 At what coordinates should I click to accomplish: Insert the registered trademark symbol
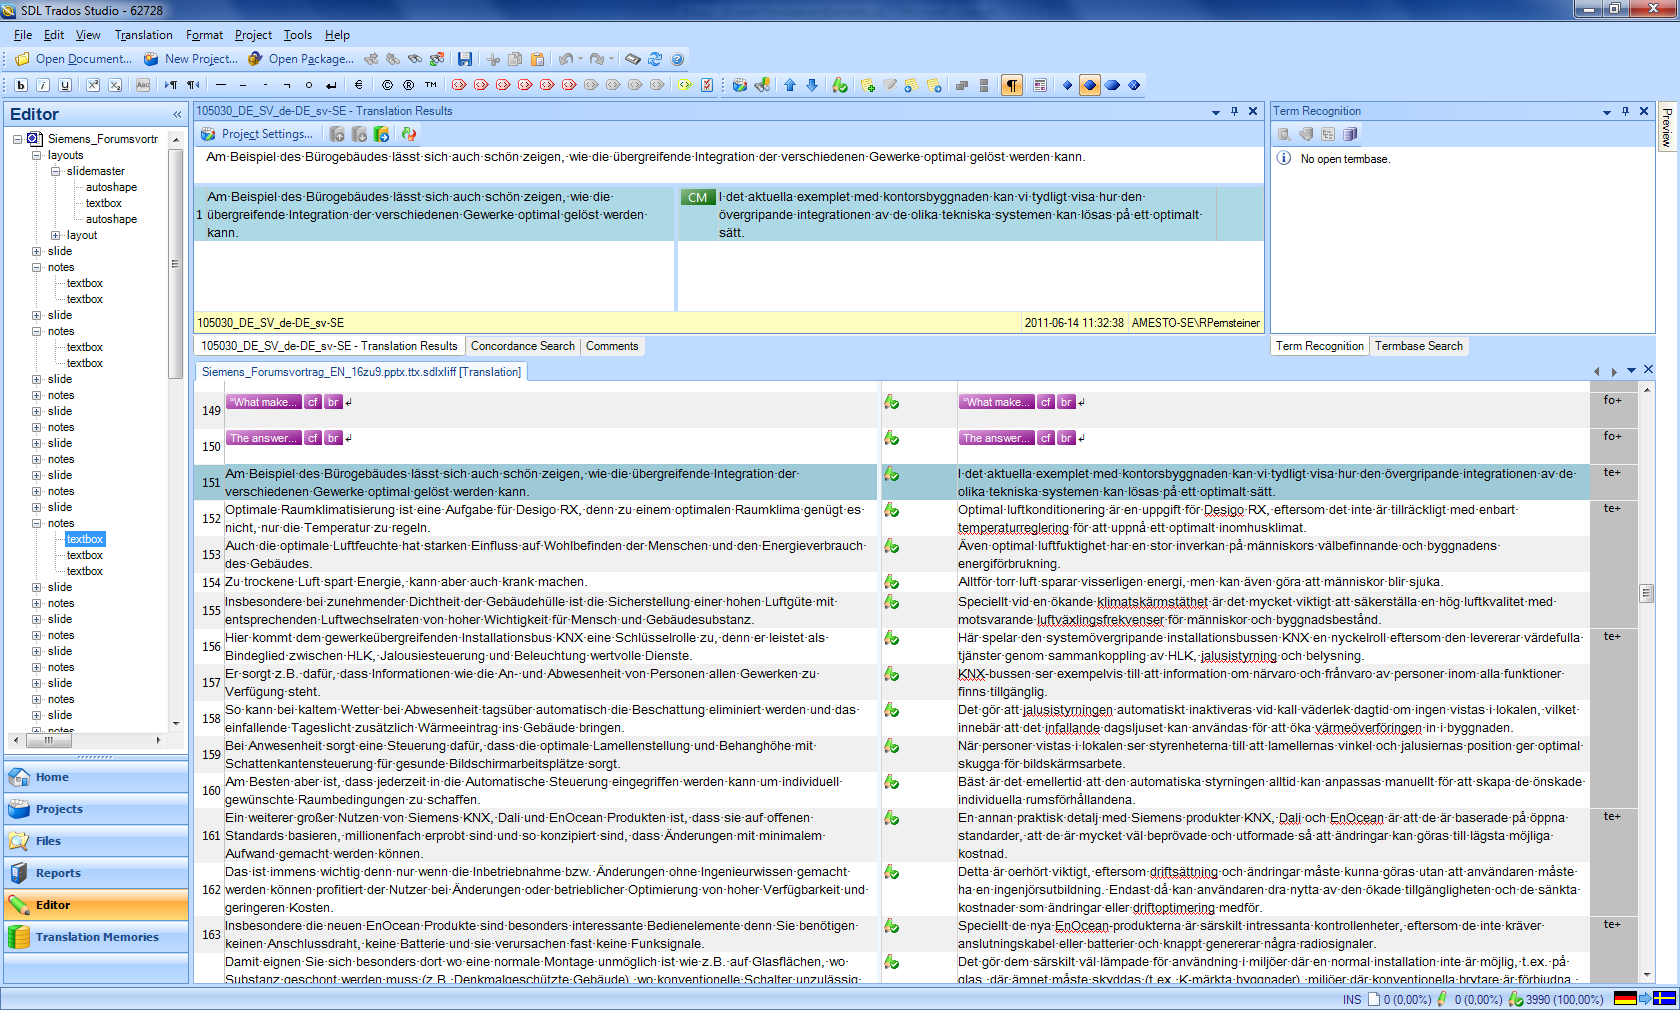(x=409, y=85)
